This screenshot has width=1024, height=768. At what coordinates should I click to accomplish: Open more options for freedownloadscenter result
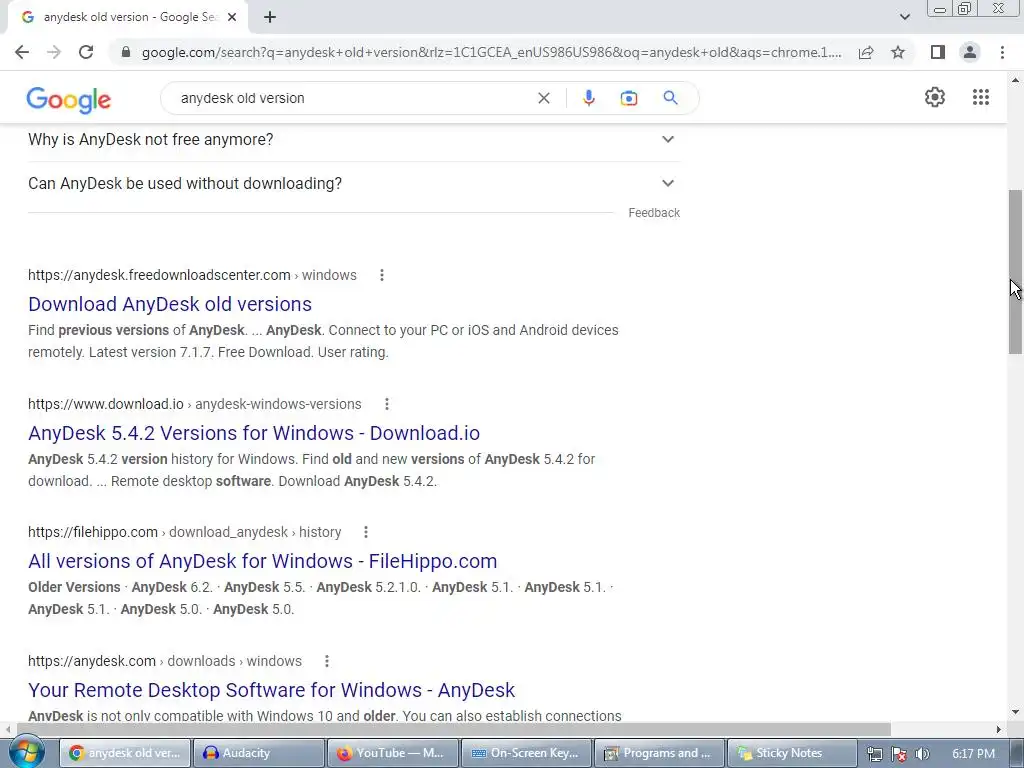(x=382, y=275)
